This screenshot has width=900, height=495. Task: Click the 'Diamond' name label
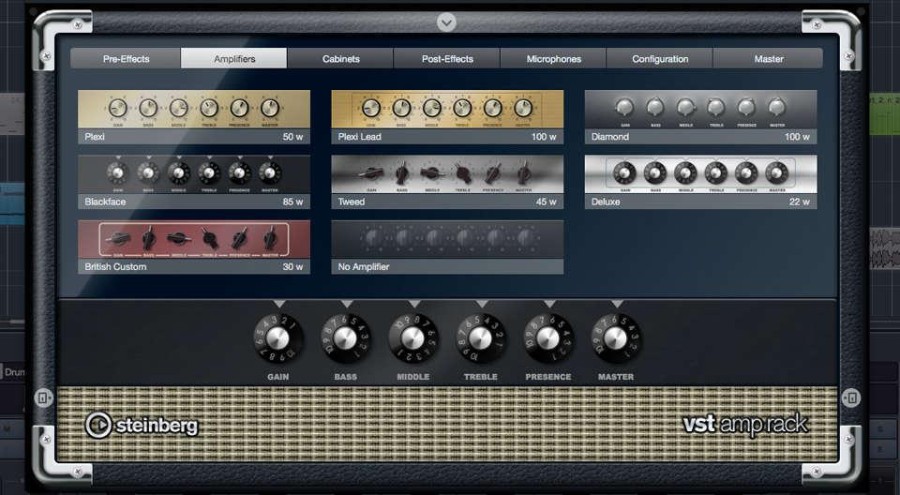click(610, 137)
